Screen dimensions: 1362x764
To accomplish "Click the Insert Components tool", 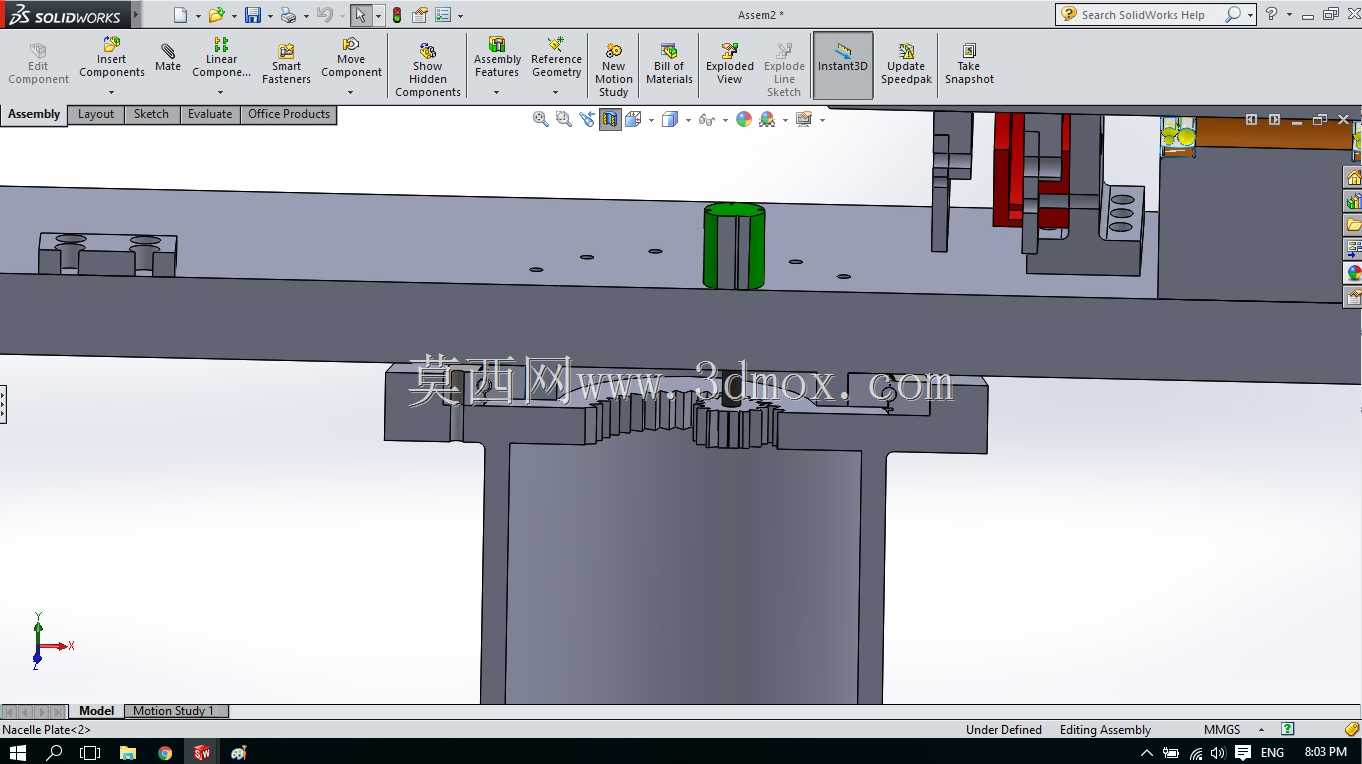I will (112, 58).
